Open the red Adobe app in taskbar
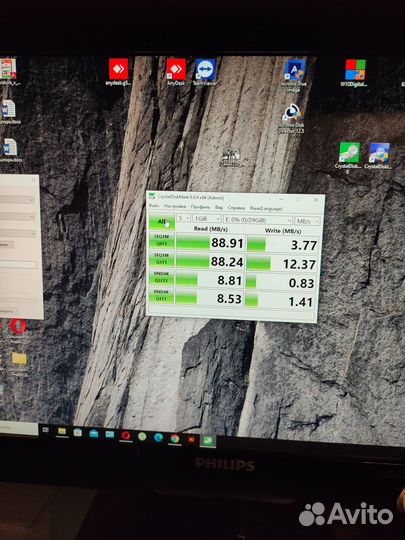 tap(191, 439)
